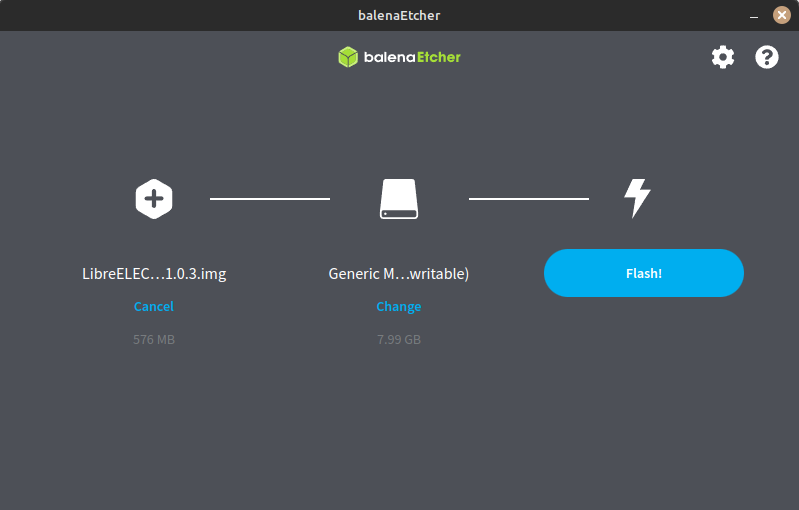Click the hexagon plus image icon
This screenshot has height=510, width=799.
point(154,199)
